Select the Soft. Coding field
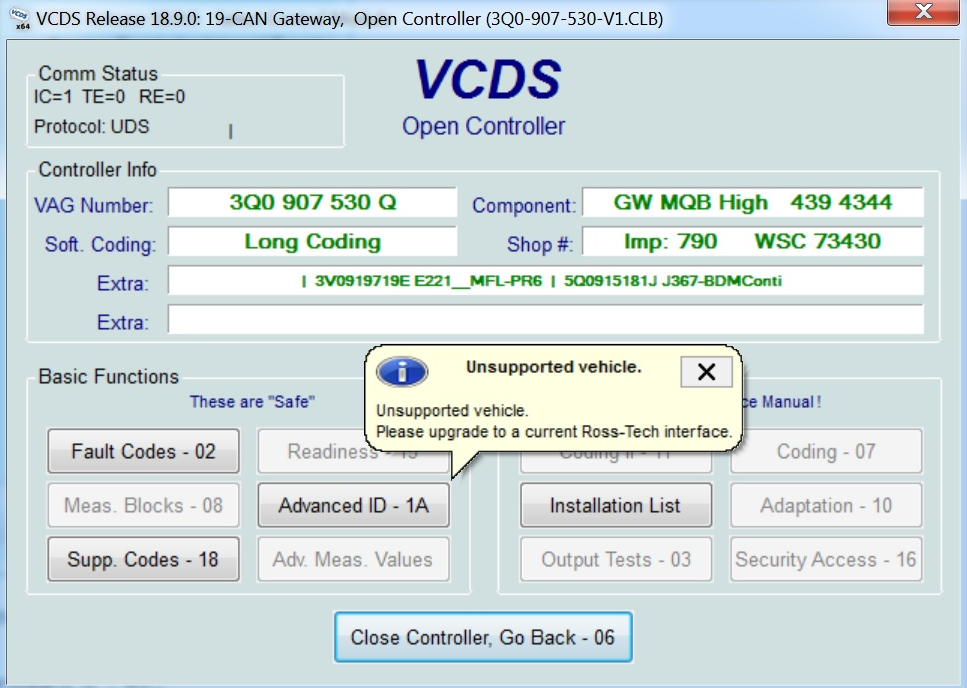The height and width of the screenshot is (688, 967). 312,242
